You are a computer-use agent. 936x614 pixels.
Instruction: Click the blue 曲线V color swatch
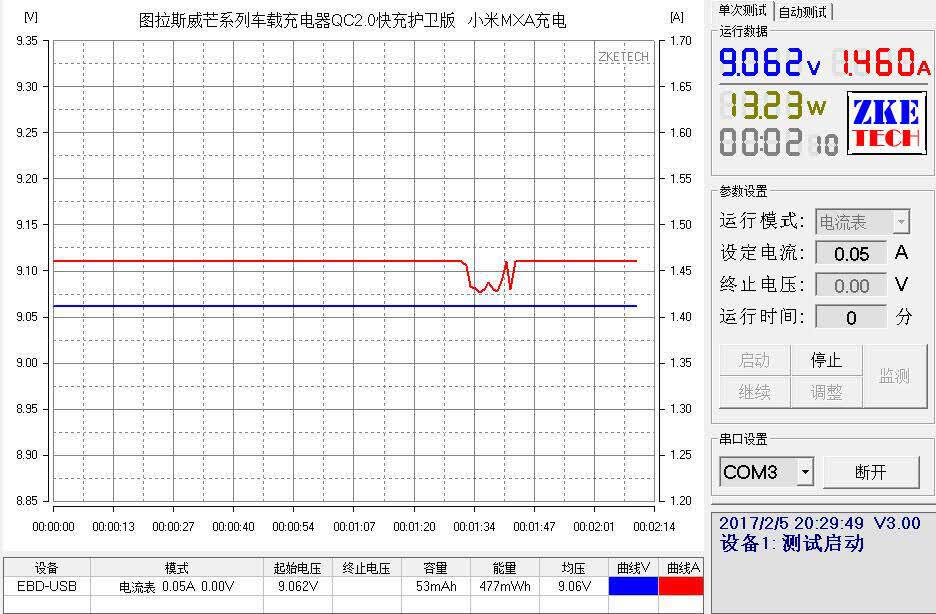coord(633,586)
